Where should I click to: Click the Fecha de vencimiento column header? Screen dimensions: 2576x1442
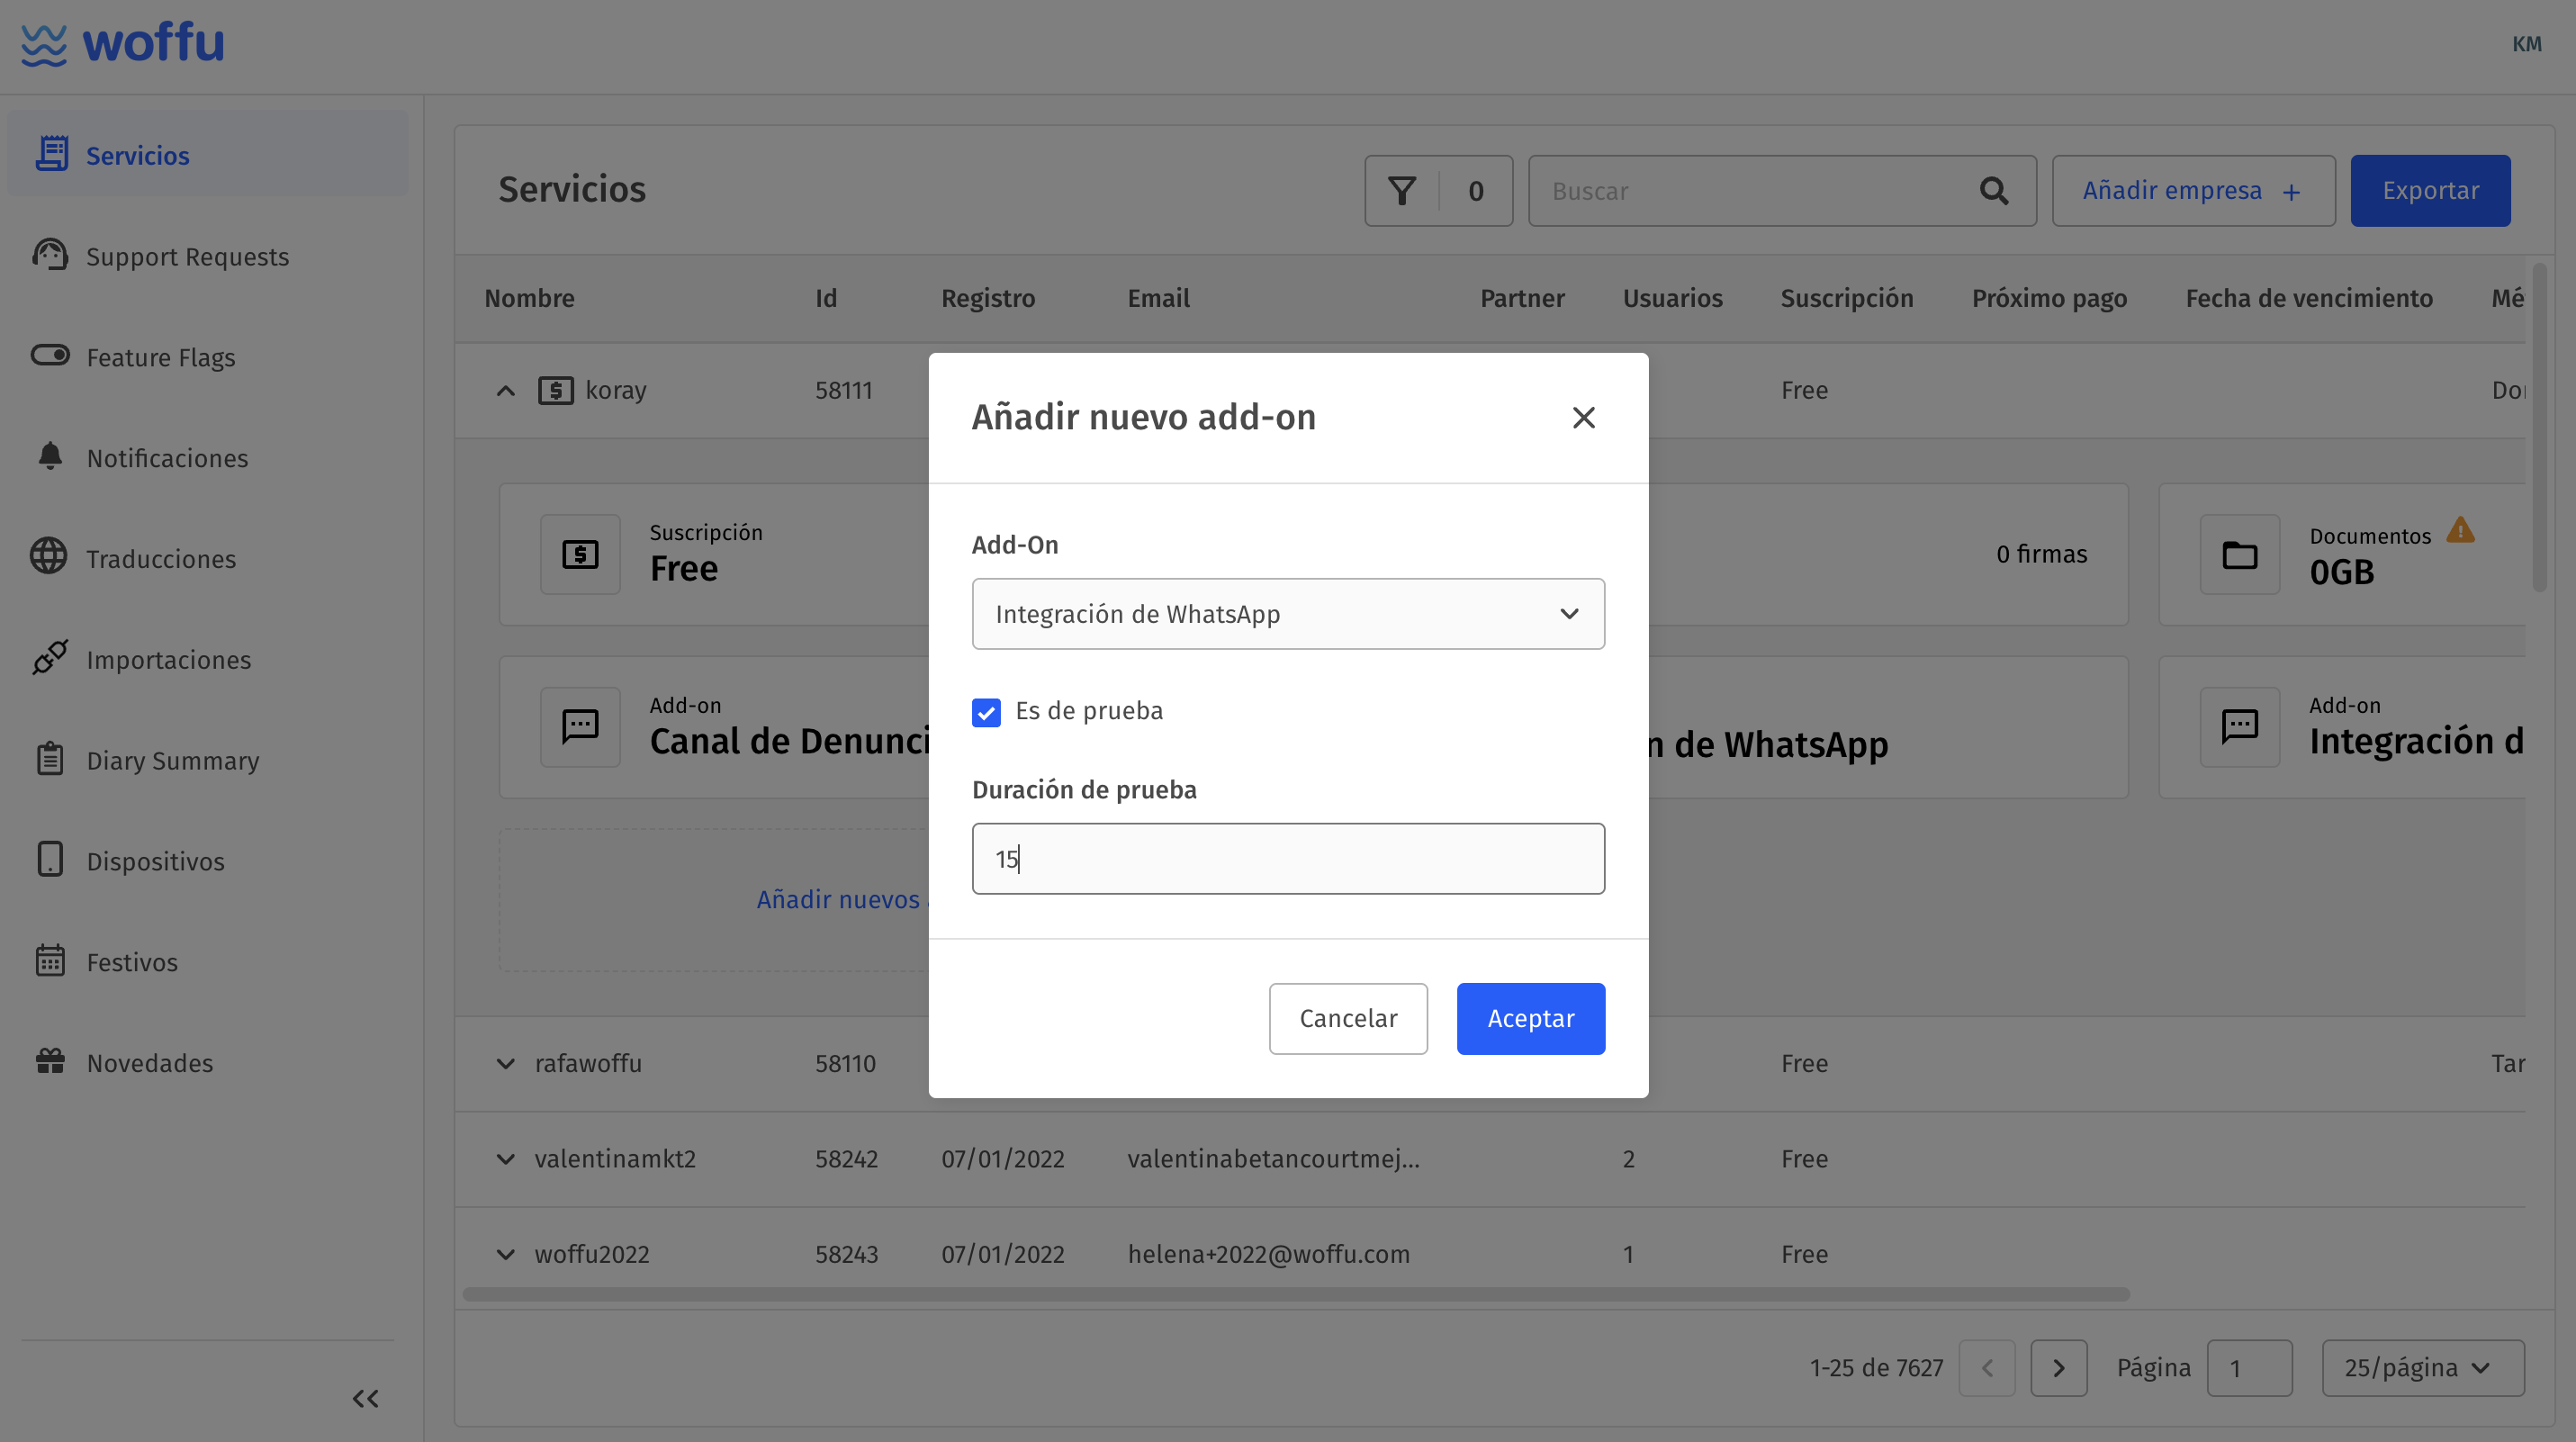[2308, 298]
